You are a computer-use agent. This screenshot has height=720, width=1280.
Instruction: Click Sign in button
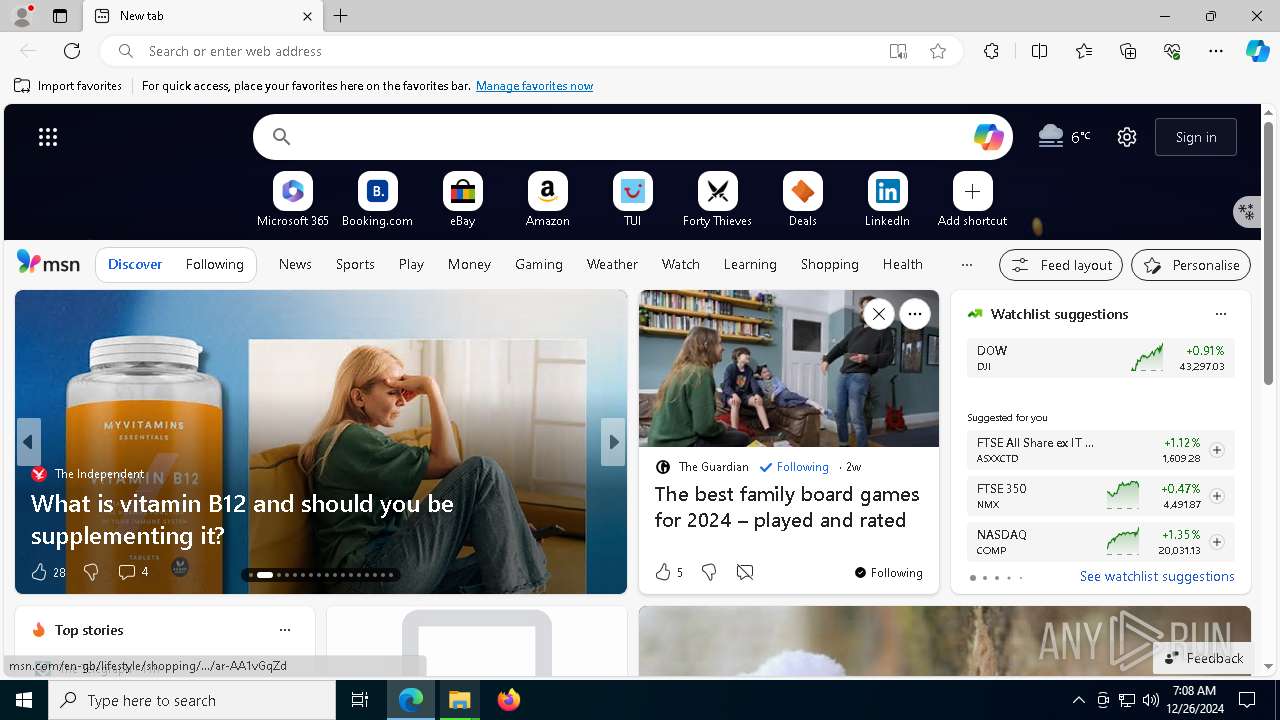point(1196,137)
